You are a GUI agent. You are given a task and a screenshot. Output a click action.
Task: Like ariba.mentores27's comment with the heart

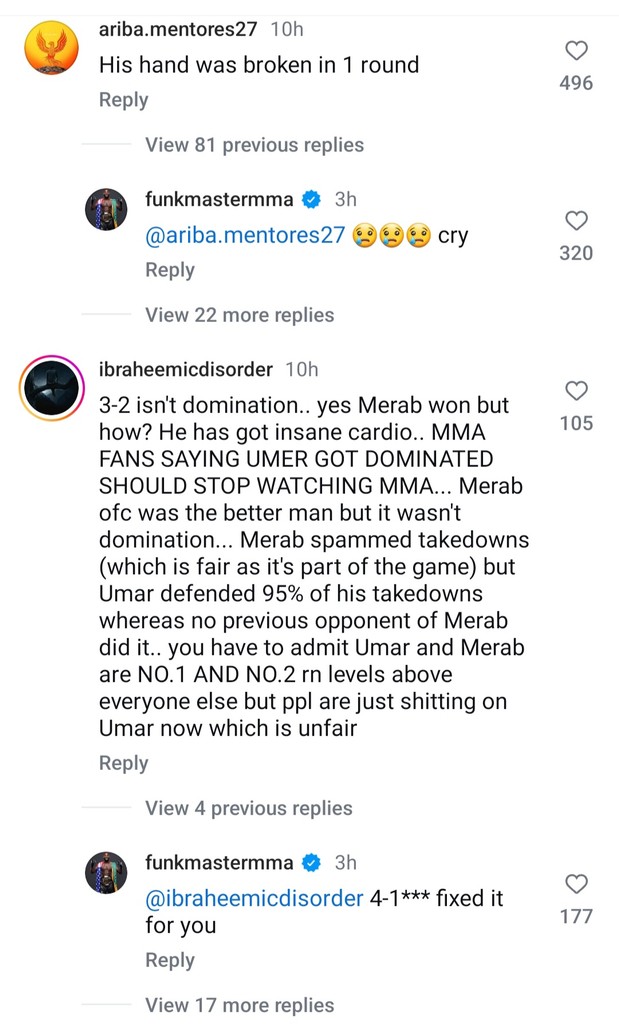click(576, 50)
